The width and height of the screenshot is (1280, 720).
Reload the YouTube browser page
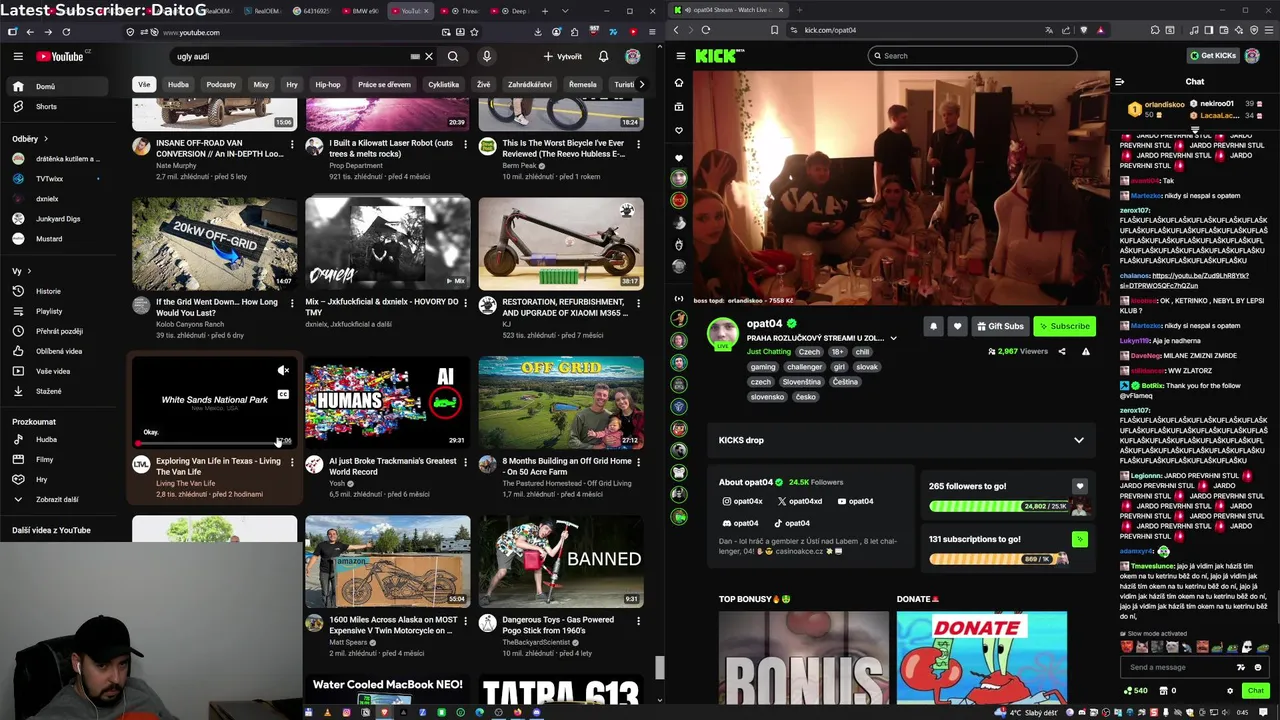point(66,32)
